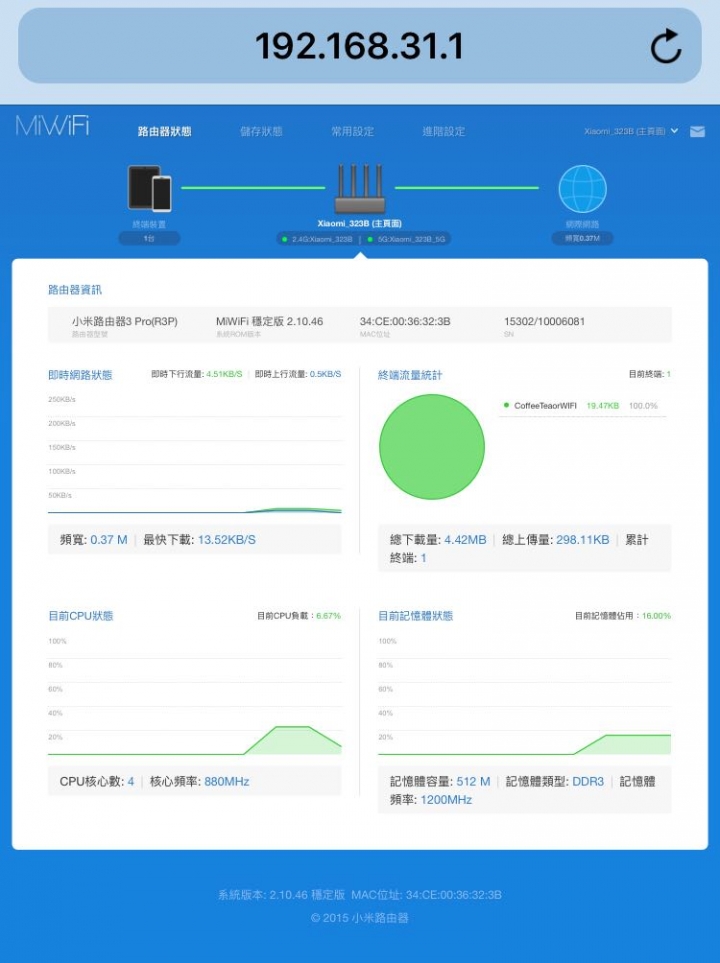The width and height of the screenshot is (720, 963).
Task: Go to the 進階設定 tab
Action: (x=444, y=131)
